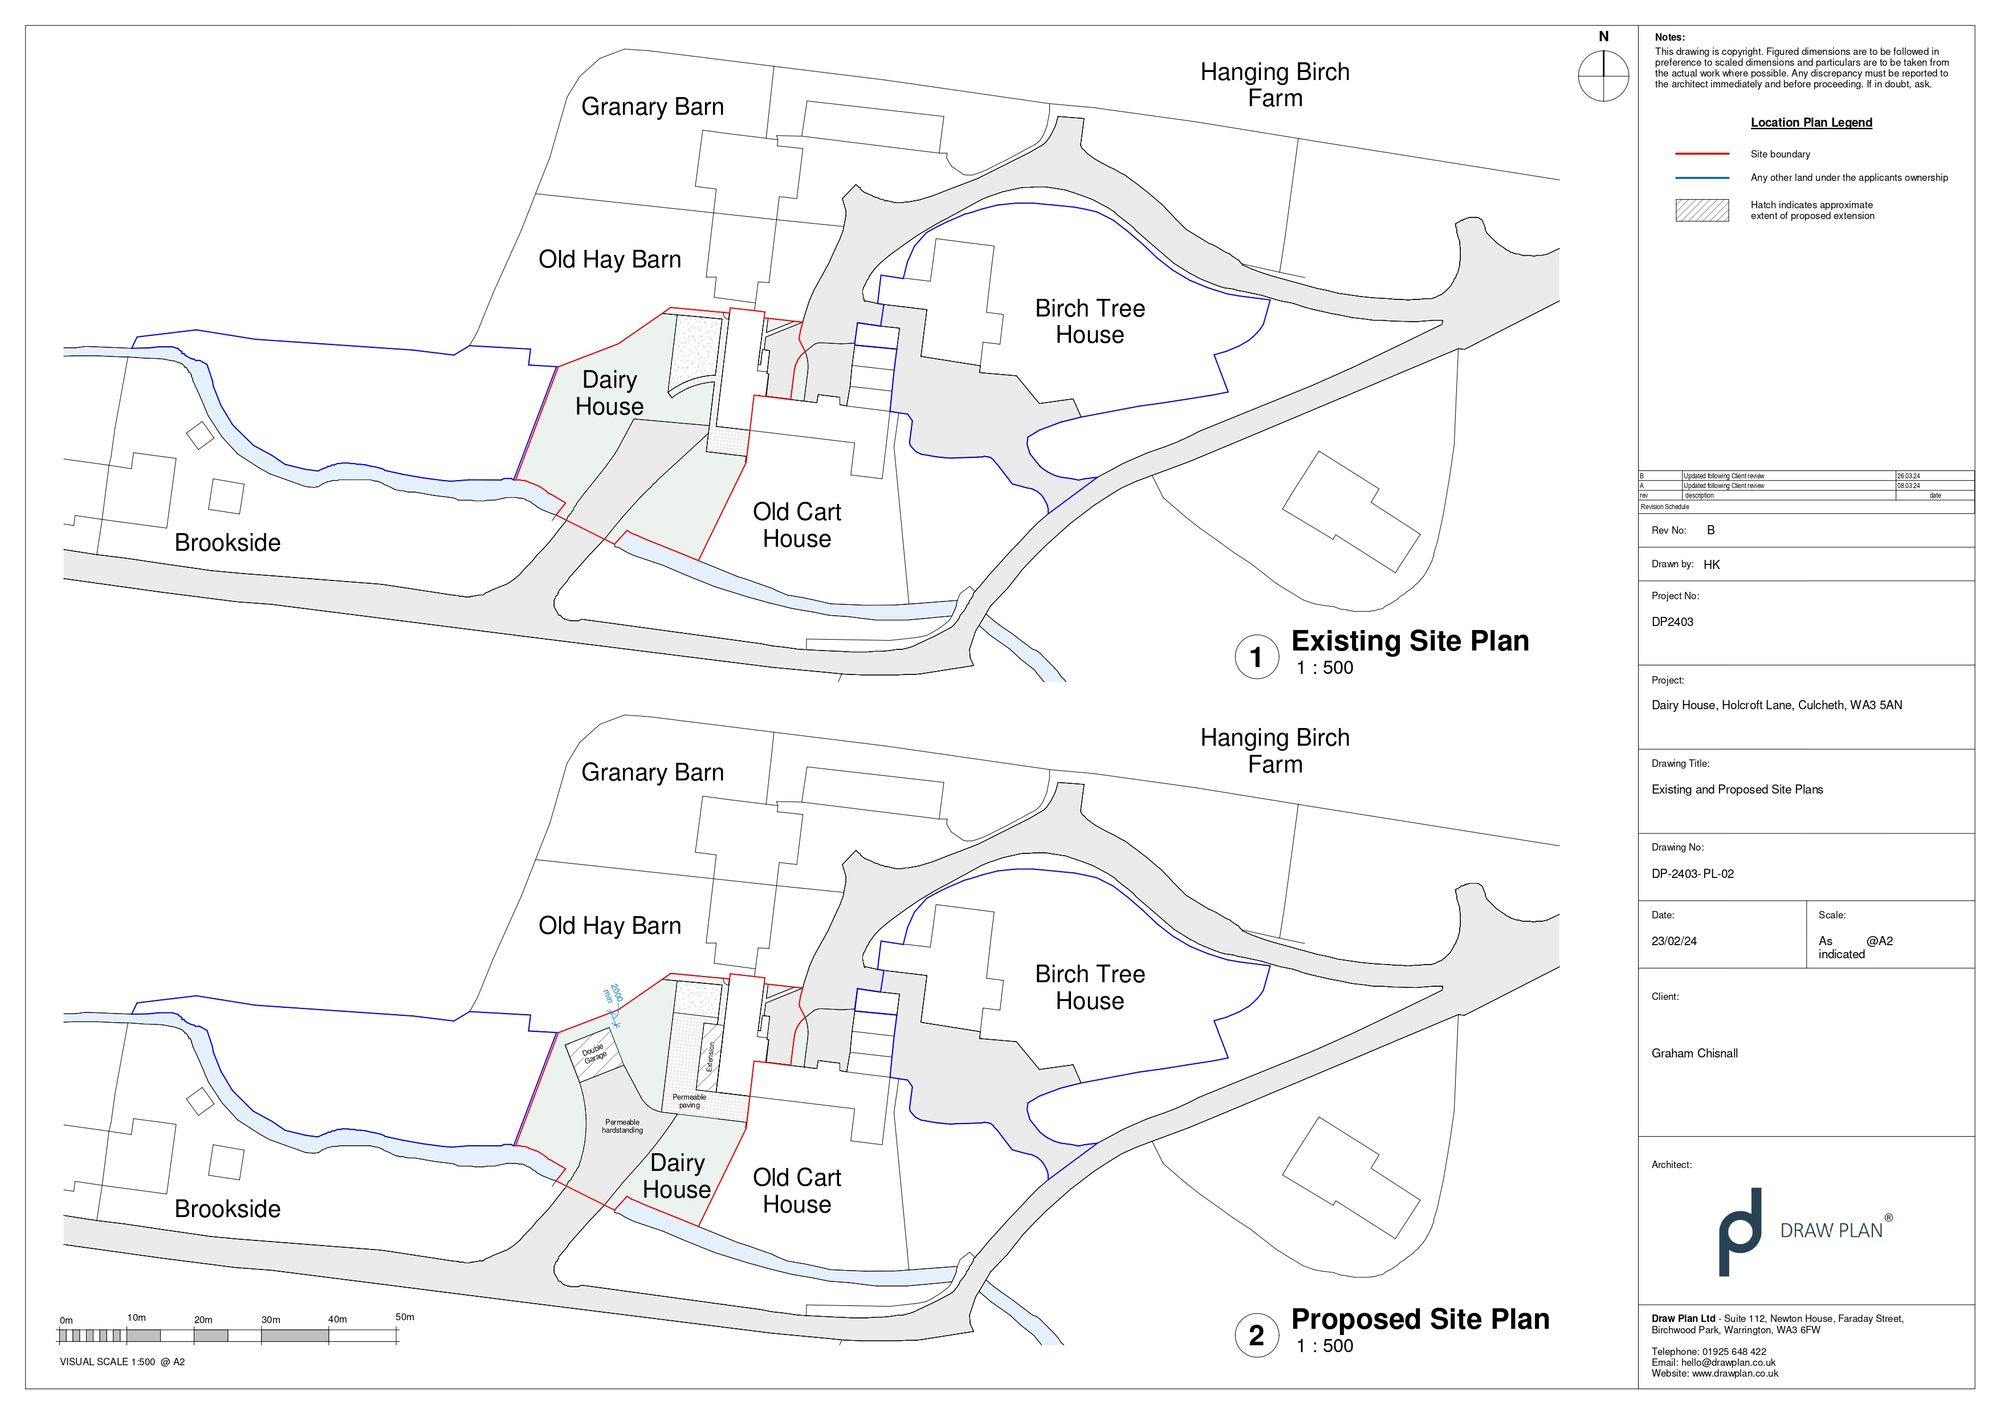Image resolution: width=2000 pixels, height=1415 pixels.
Task: Click the date '23/02/24'
Action: click(x=1674, y=942)
